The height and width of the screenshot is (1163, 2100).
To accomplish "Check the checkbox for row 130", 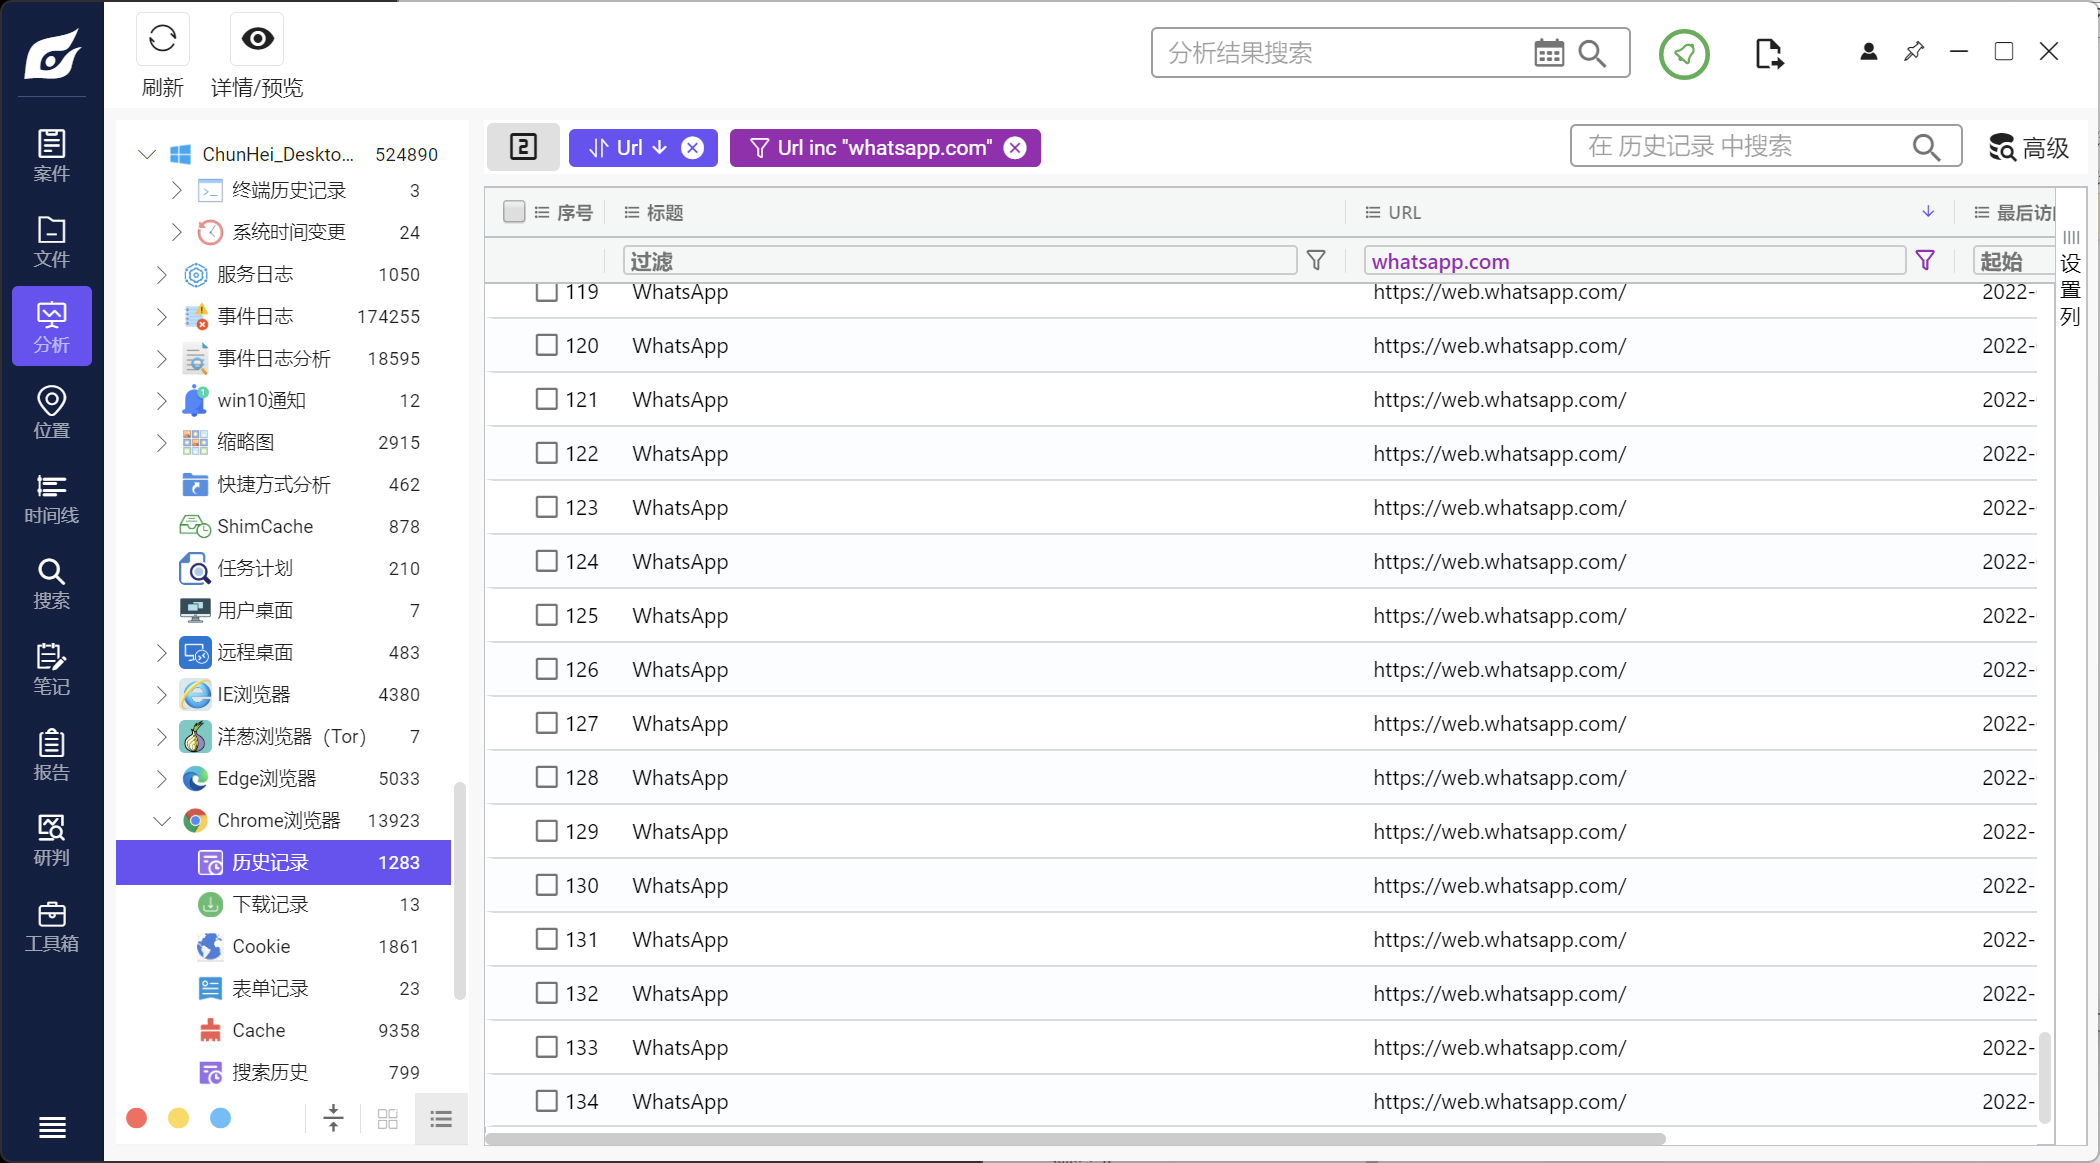I will 546,885.
